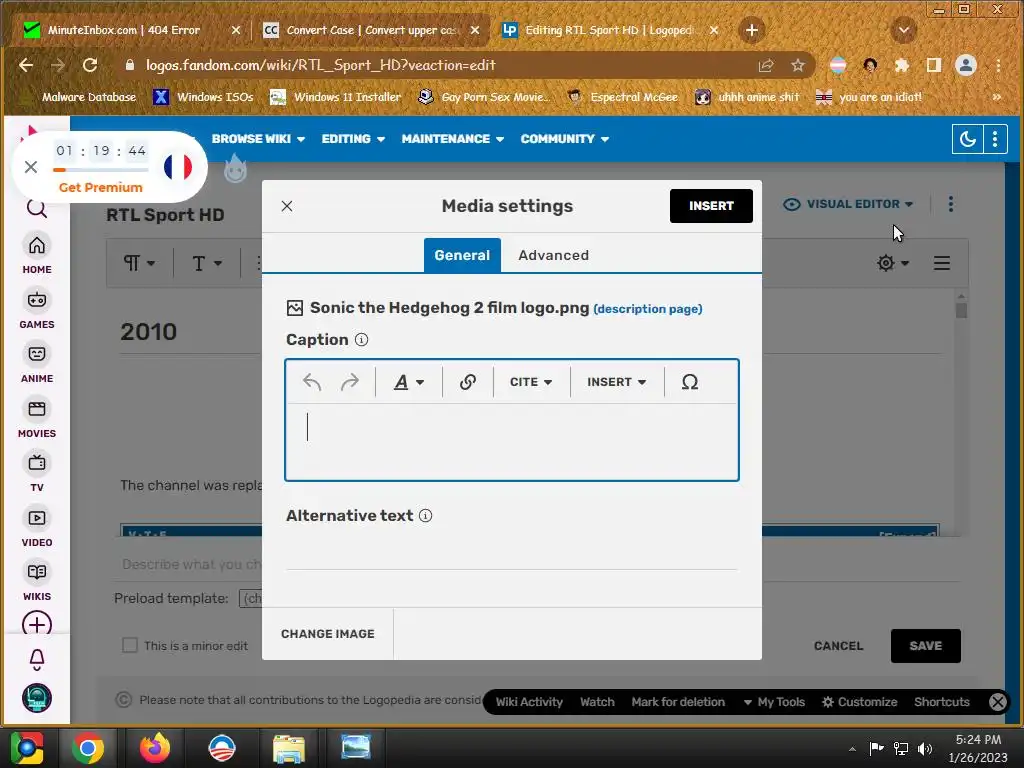The image size is (1024, 768).
Task: Close the VPN timer widget
Action: tap(31, 167)
